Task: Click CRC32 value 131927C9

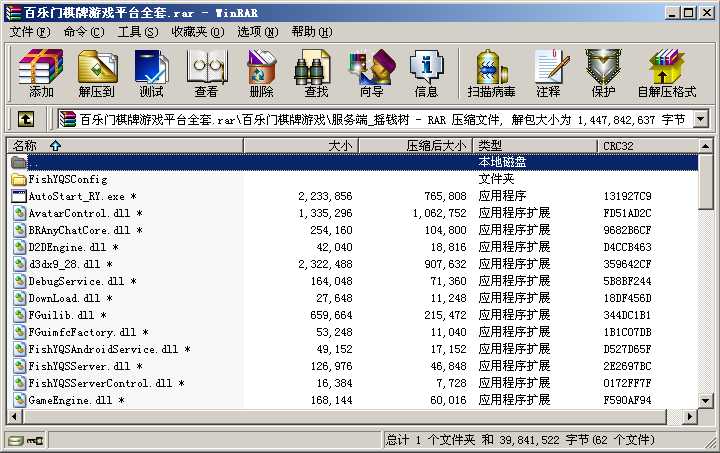Action: 627,196
